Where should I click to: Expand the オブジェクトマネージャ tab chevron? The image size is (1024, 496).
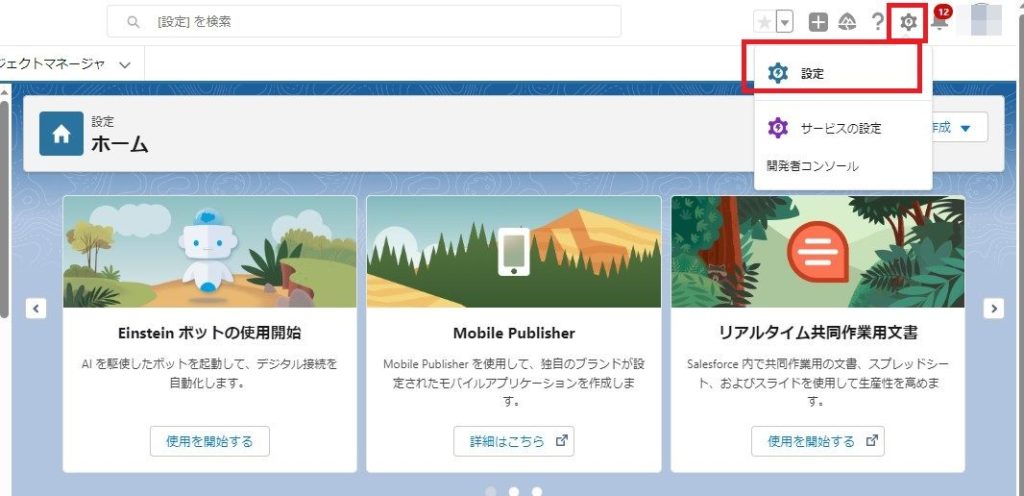click(125, 65)
